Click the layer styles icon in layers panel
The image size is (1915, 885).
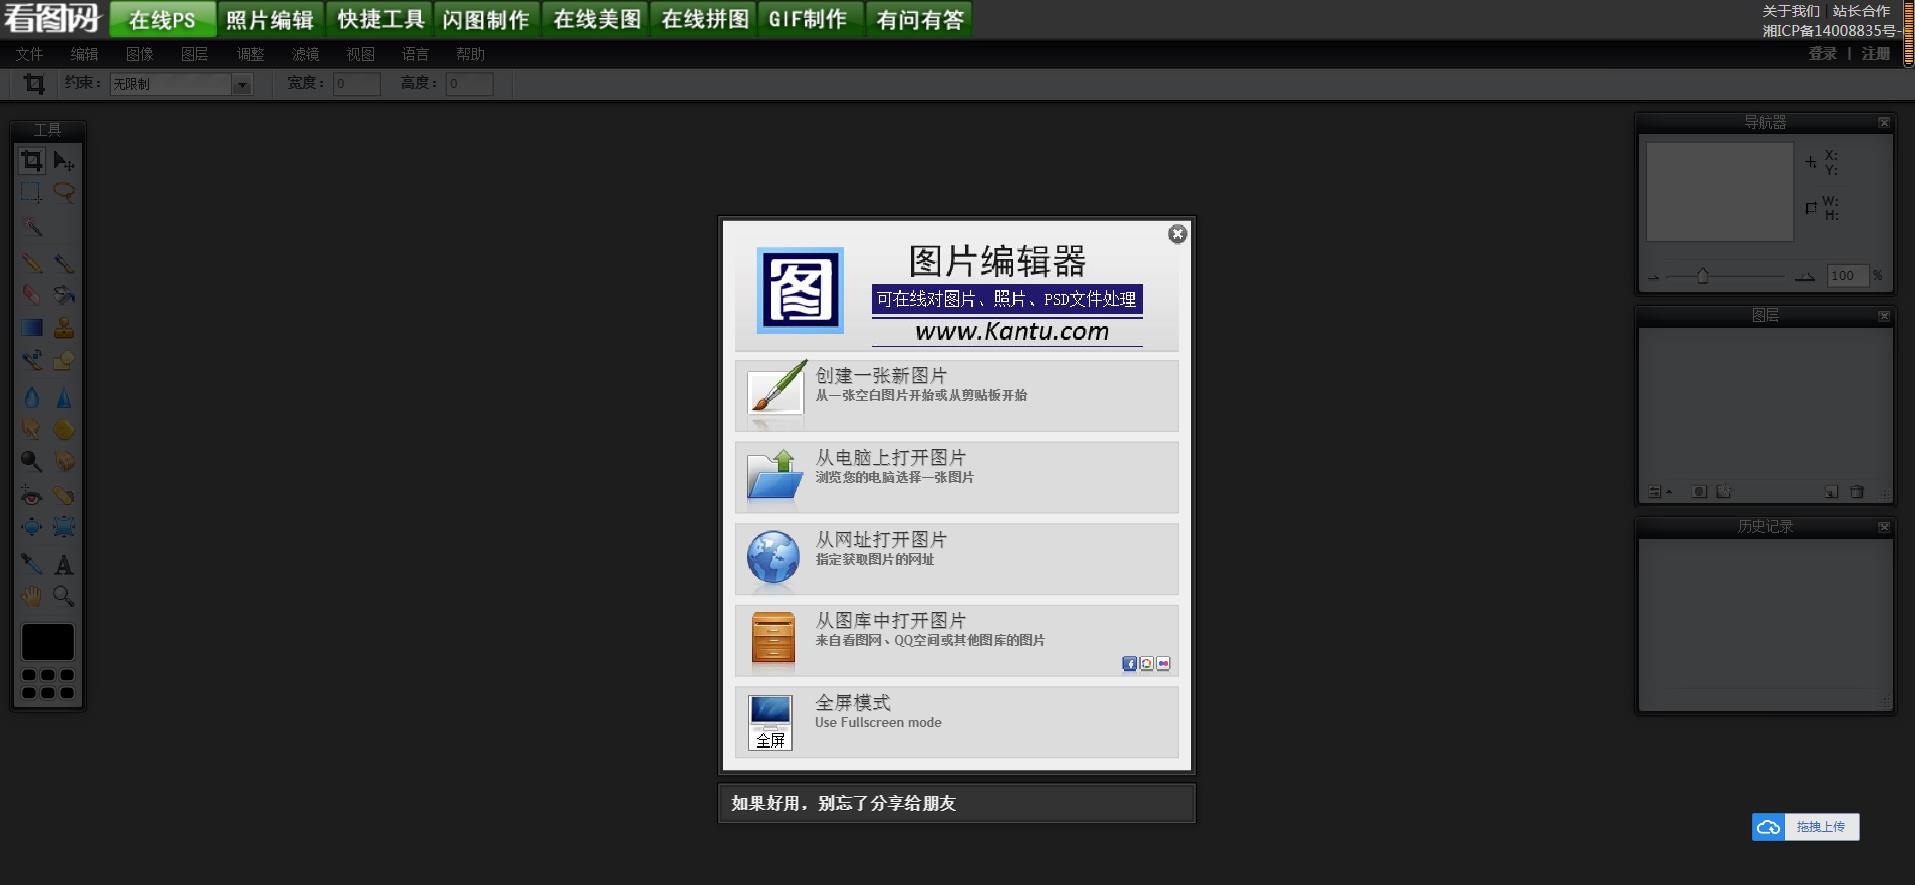(x=1724, y=492)
